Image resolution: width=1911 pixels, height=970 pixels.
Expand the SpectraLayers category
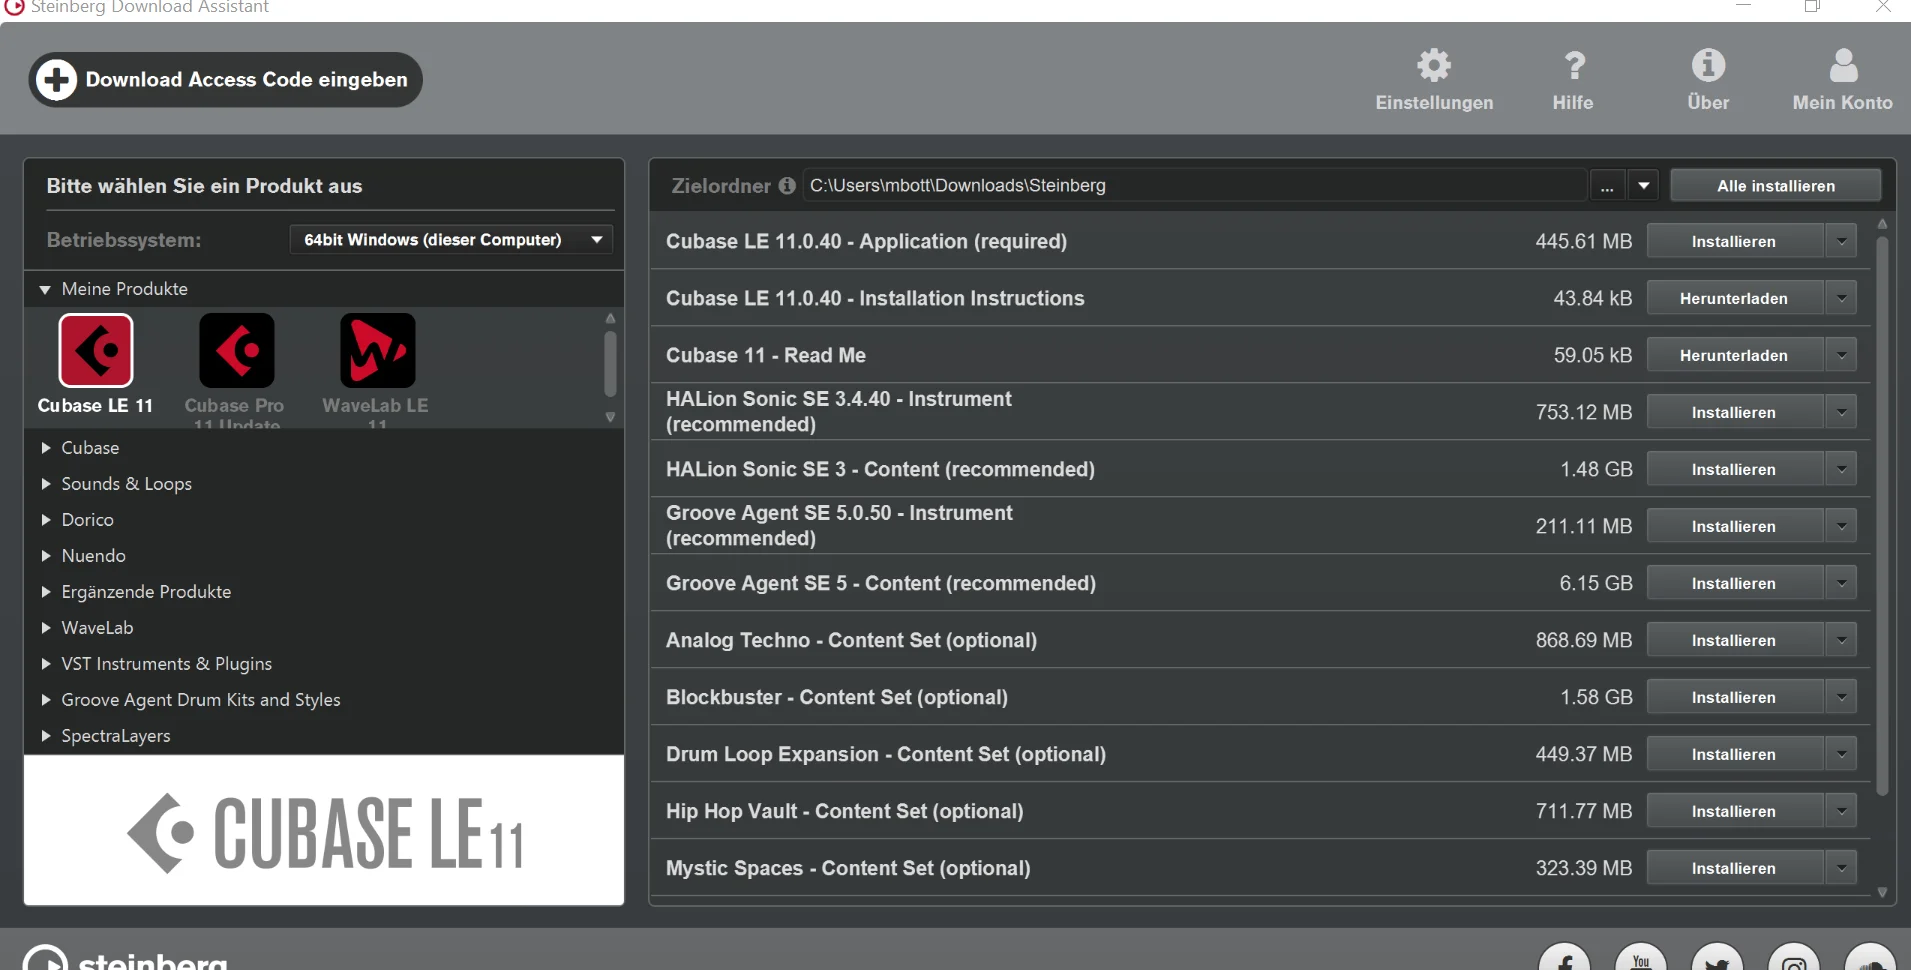(45, 736)
